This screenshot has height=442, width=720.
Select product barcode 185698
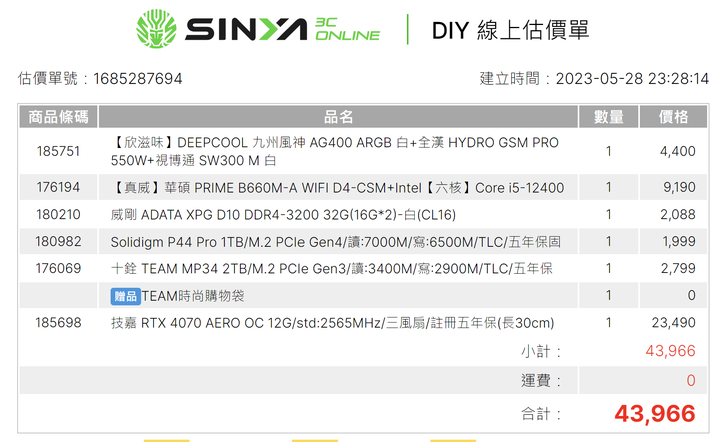58,323
